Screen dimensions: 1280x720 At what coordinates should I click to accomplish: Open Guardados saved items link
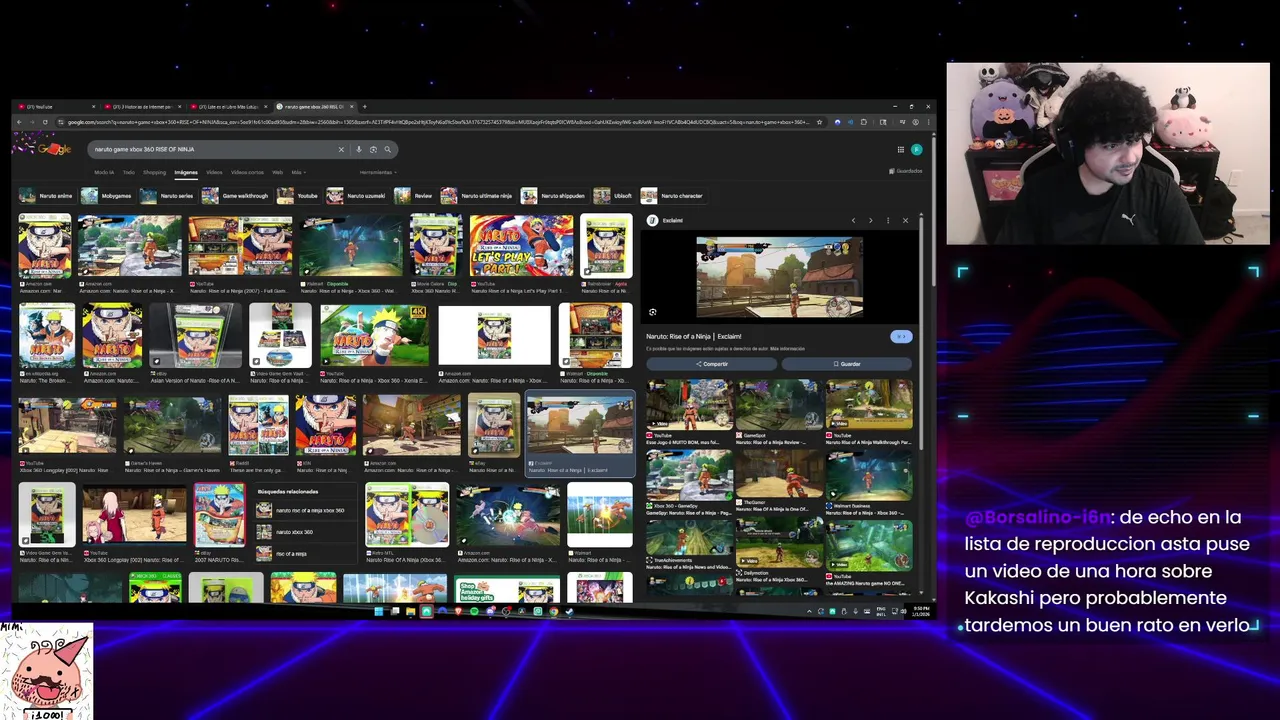(x=906, y=171)
